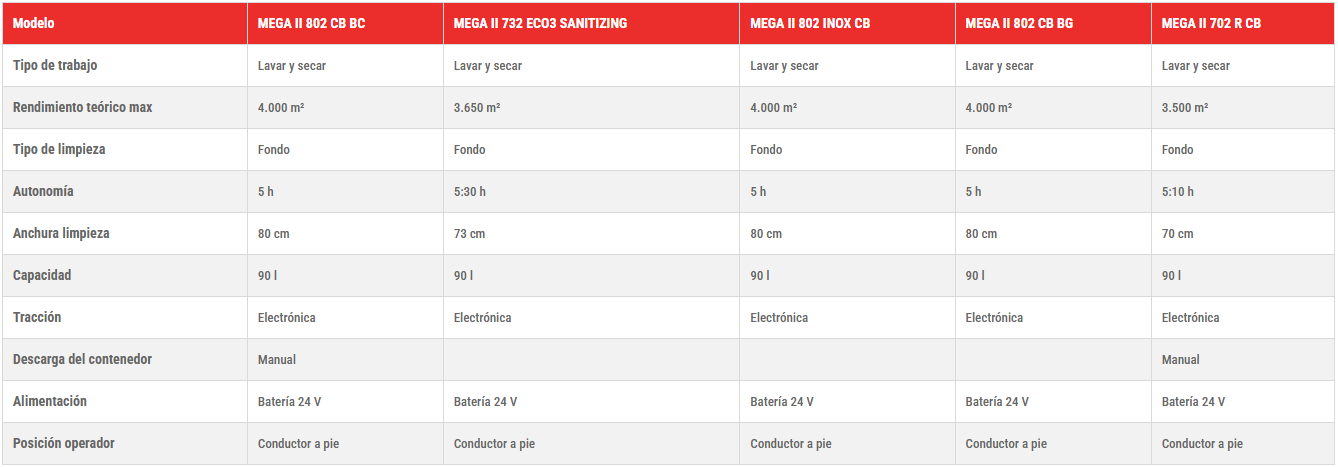
Task: Select the Descarga del contenedor row label
Action: [83, 359]
